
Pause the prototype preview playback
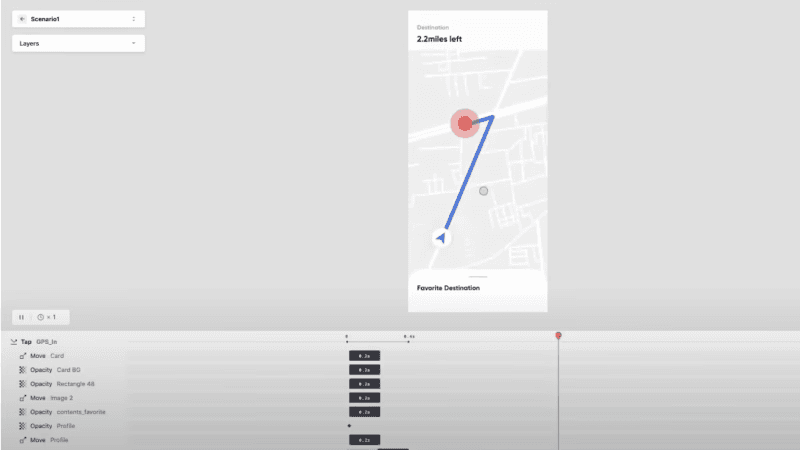click(x=21, y=317)
